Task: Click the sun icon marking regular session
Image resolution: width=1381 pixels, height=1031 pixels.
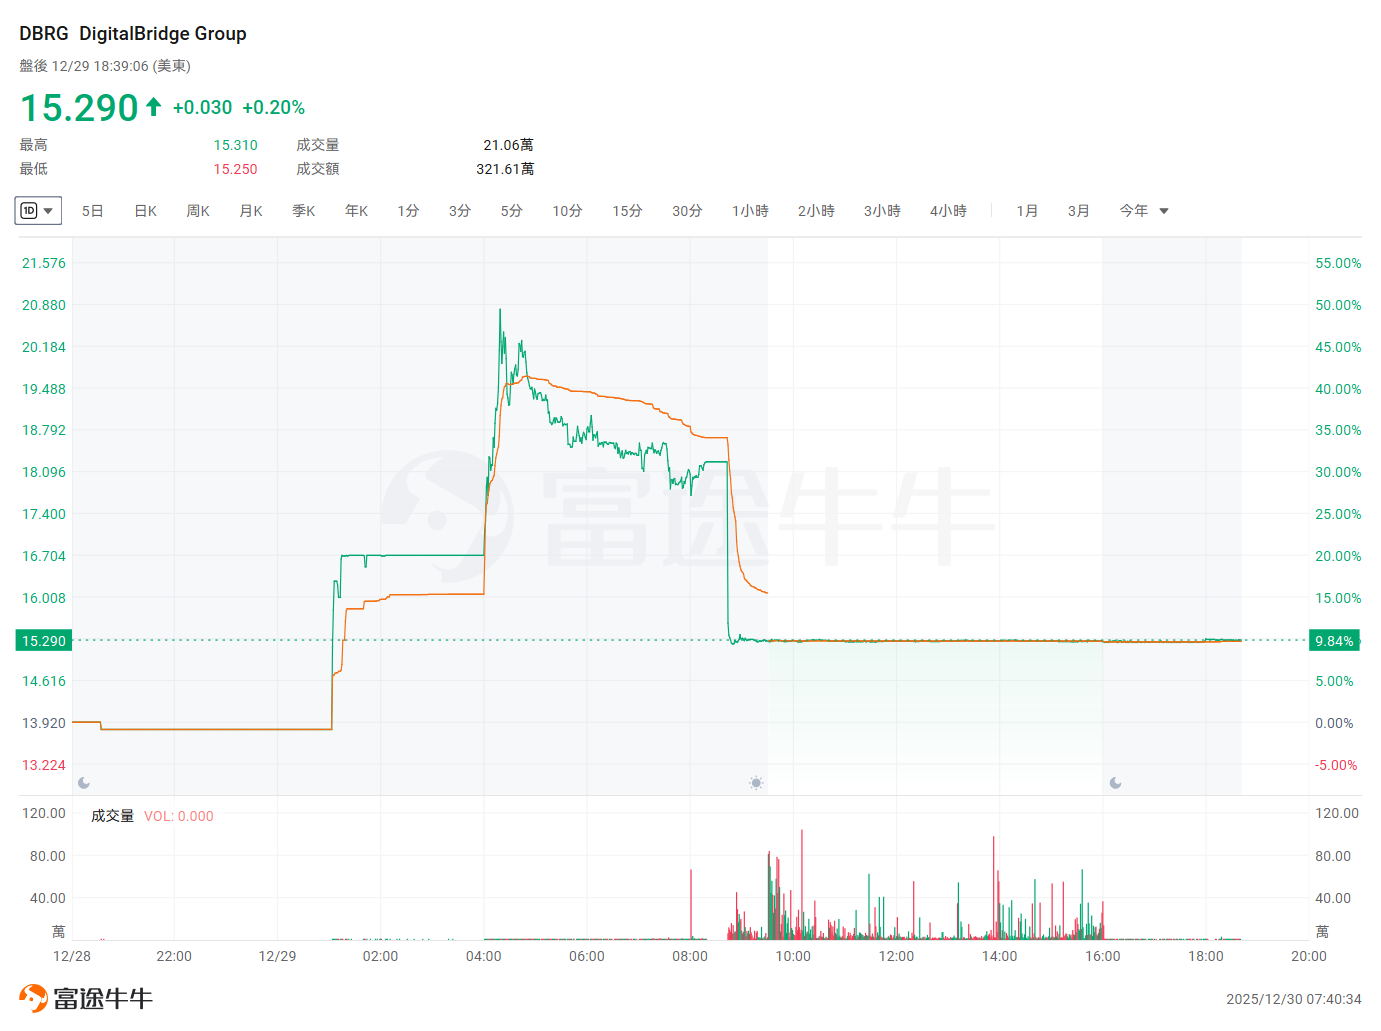Action: pos(756,783)
